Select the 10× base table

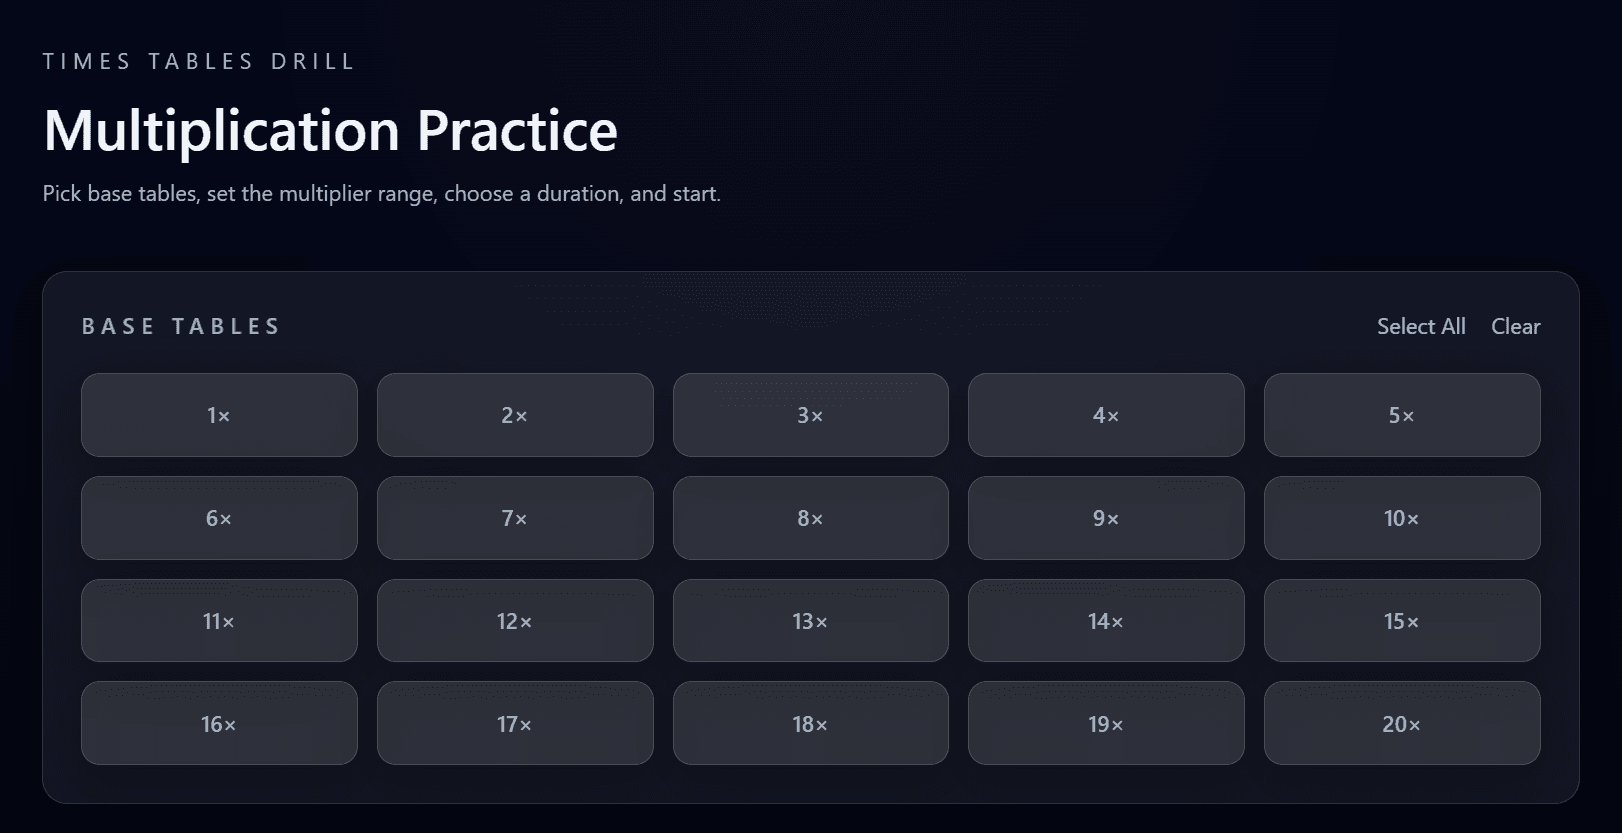[1401, 518]
